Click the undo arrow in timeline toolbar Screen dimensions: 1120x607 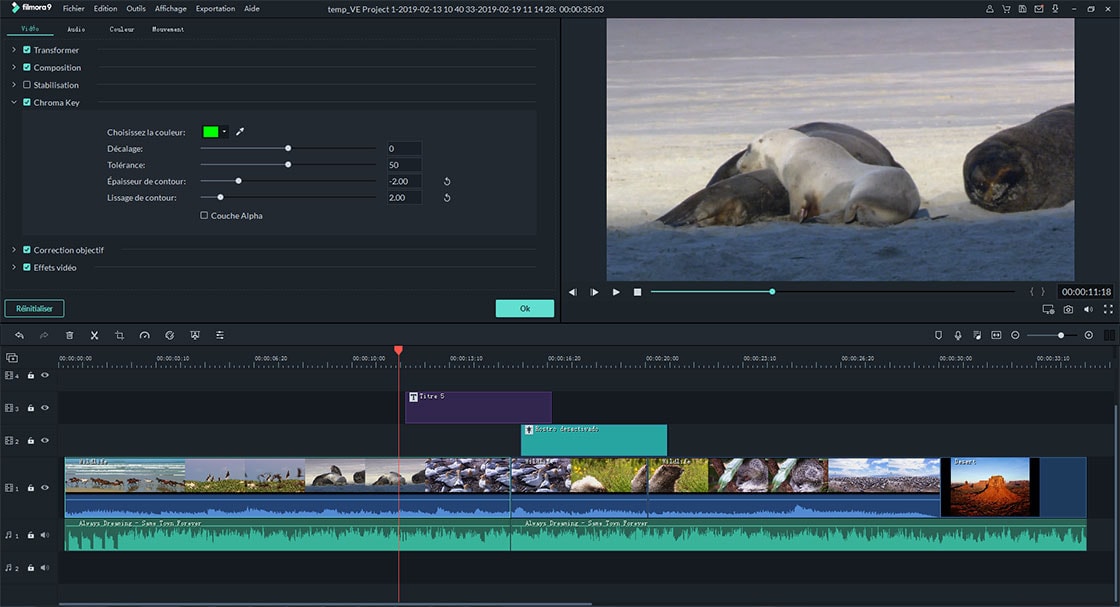(19, 335)
